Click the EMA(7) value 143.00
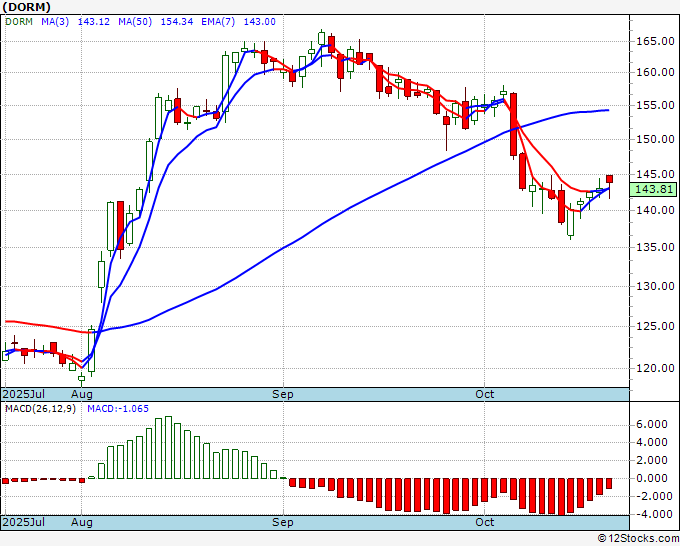 point(259,22)
